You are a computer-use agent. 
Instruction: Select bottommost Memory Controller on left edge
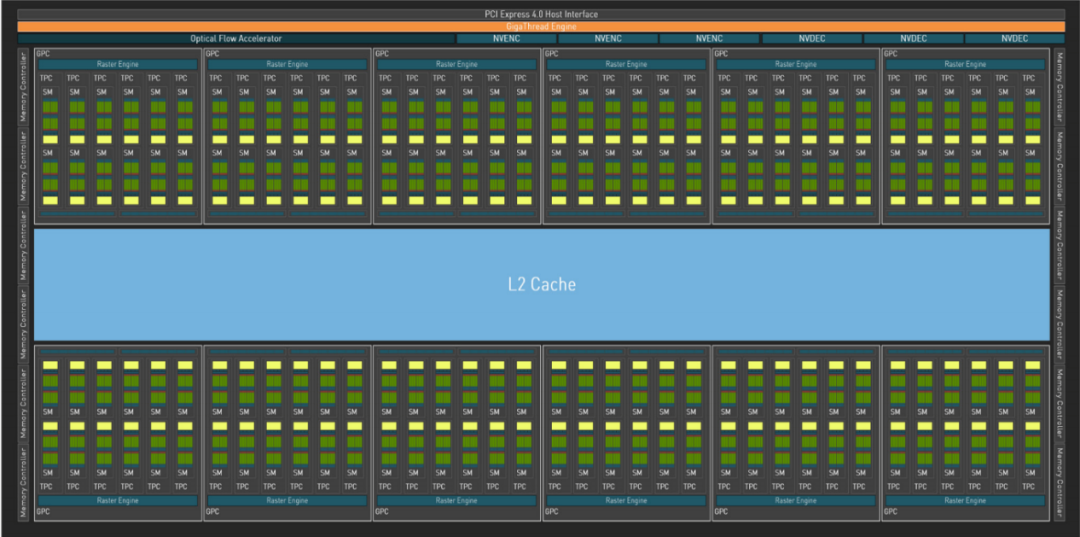tap(25, 485)
